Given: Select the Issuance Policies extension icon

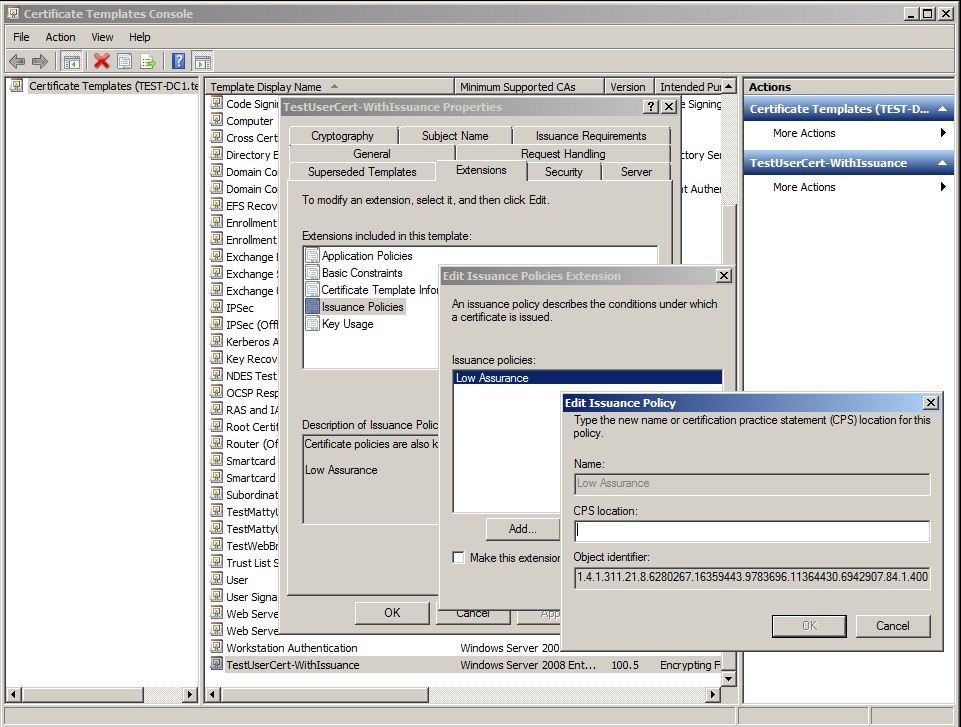Looking at the screenshot, I should pyautogui.click(x=312, y=307).
